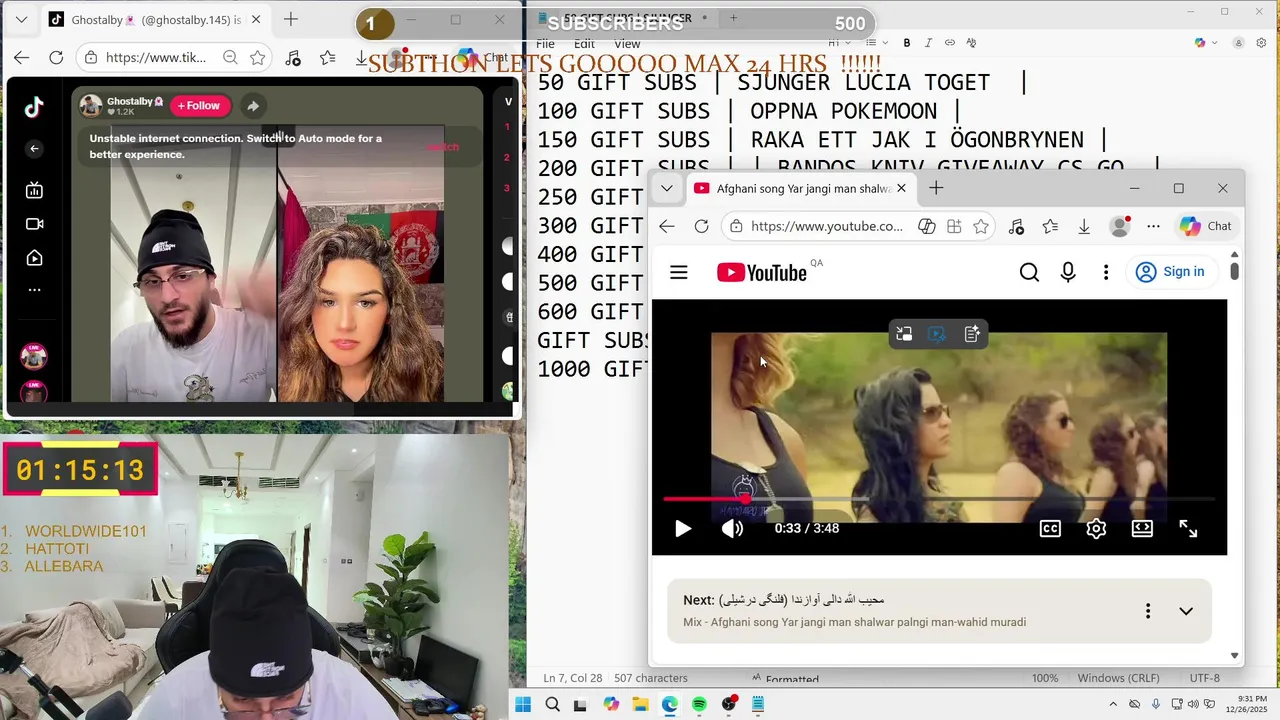1280x720 pixels.
Task: Insert link using Notepad toolbar icon
Action: coord(950,43)
